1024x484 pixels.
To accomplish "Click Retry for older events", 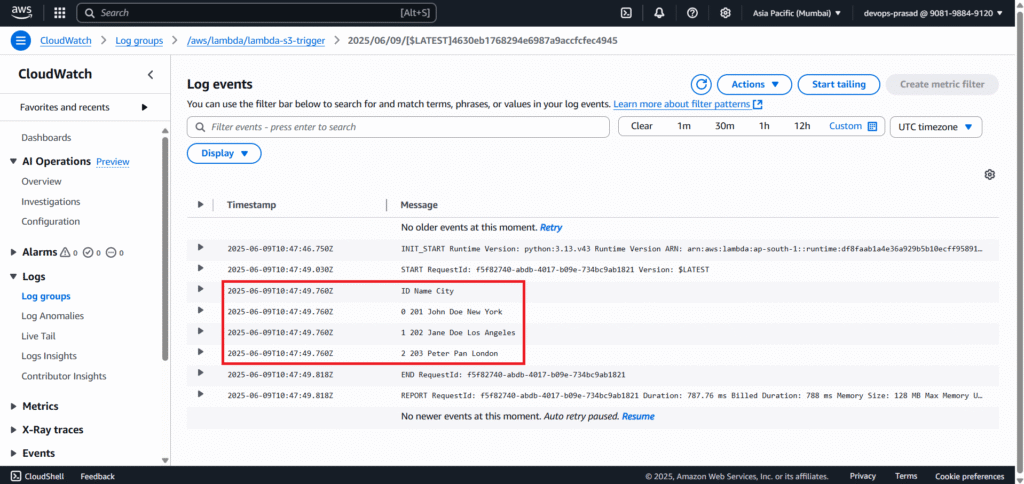I will point(551,227).
